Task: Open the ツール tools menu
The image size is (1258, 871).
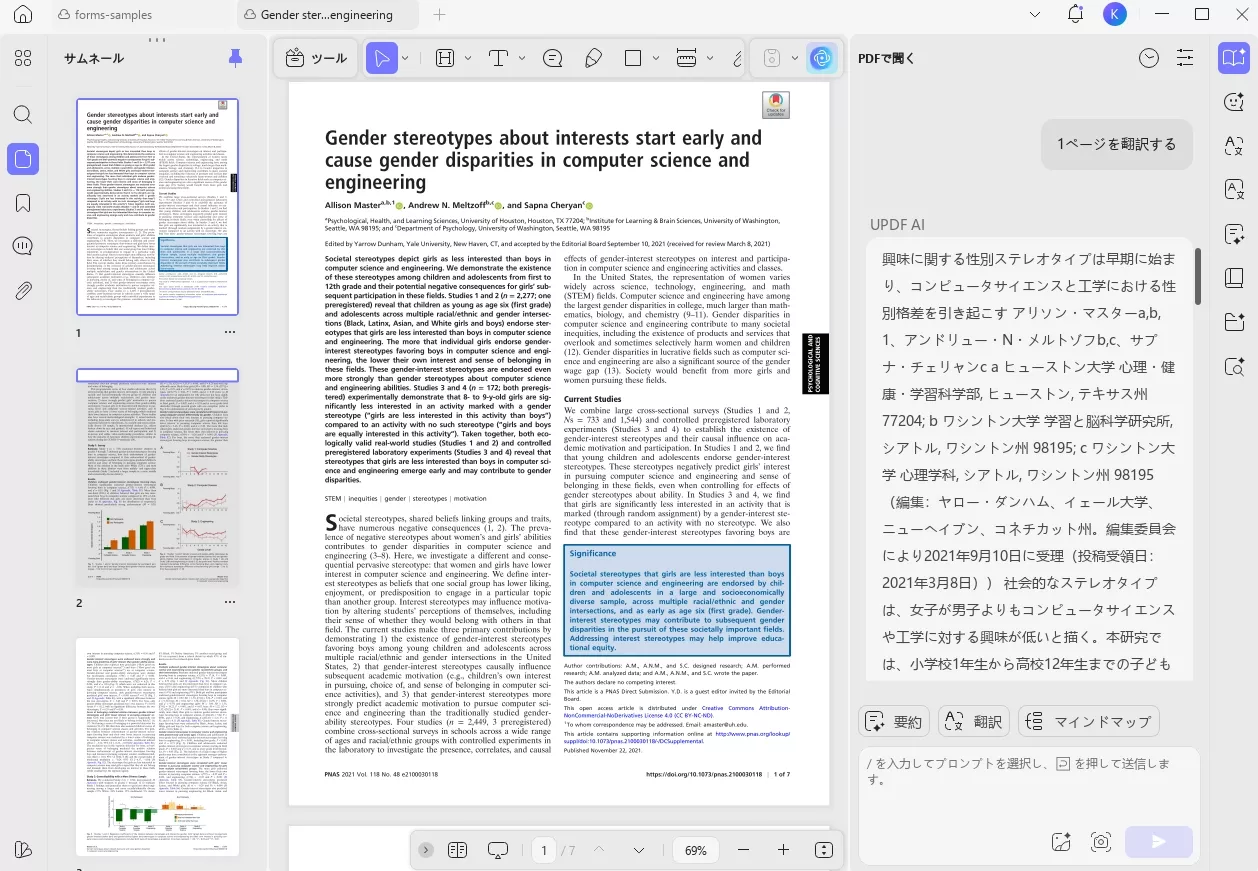Action: click(x=316, y=59)
